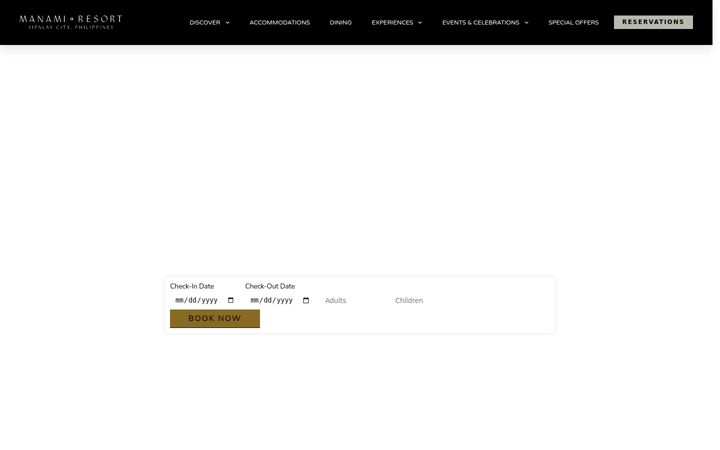720x450 pixels.
Task: View Special Offers page
Action: (574, 22)
